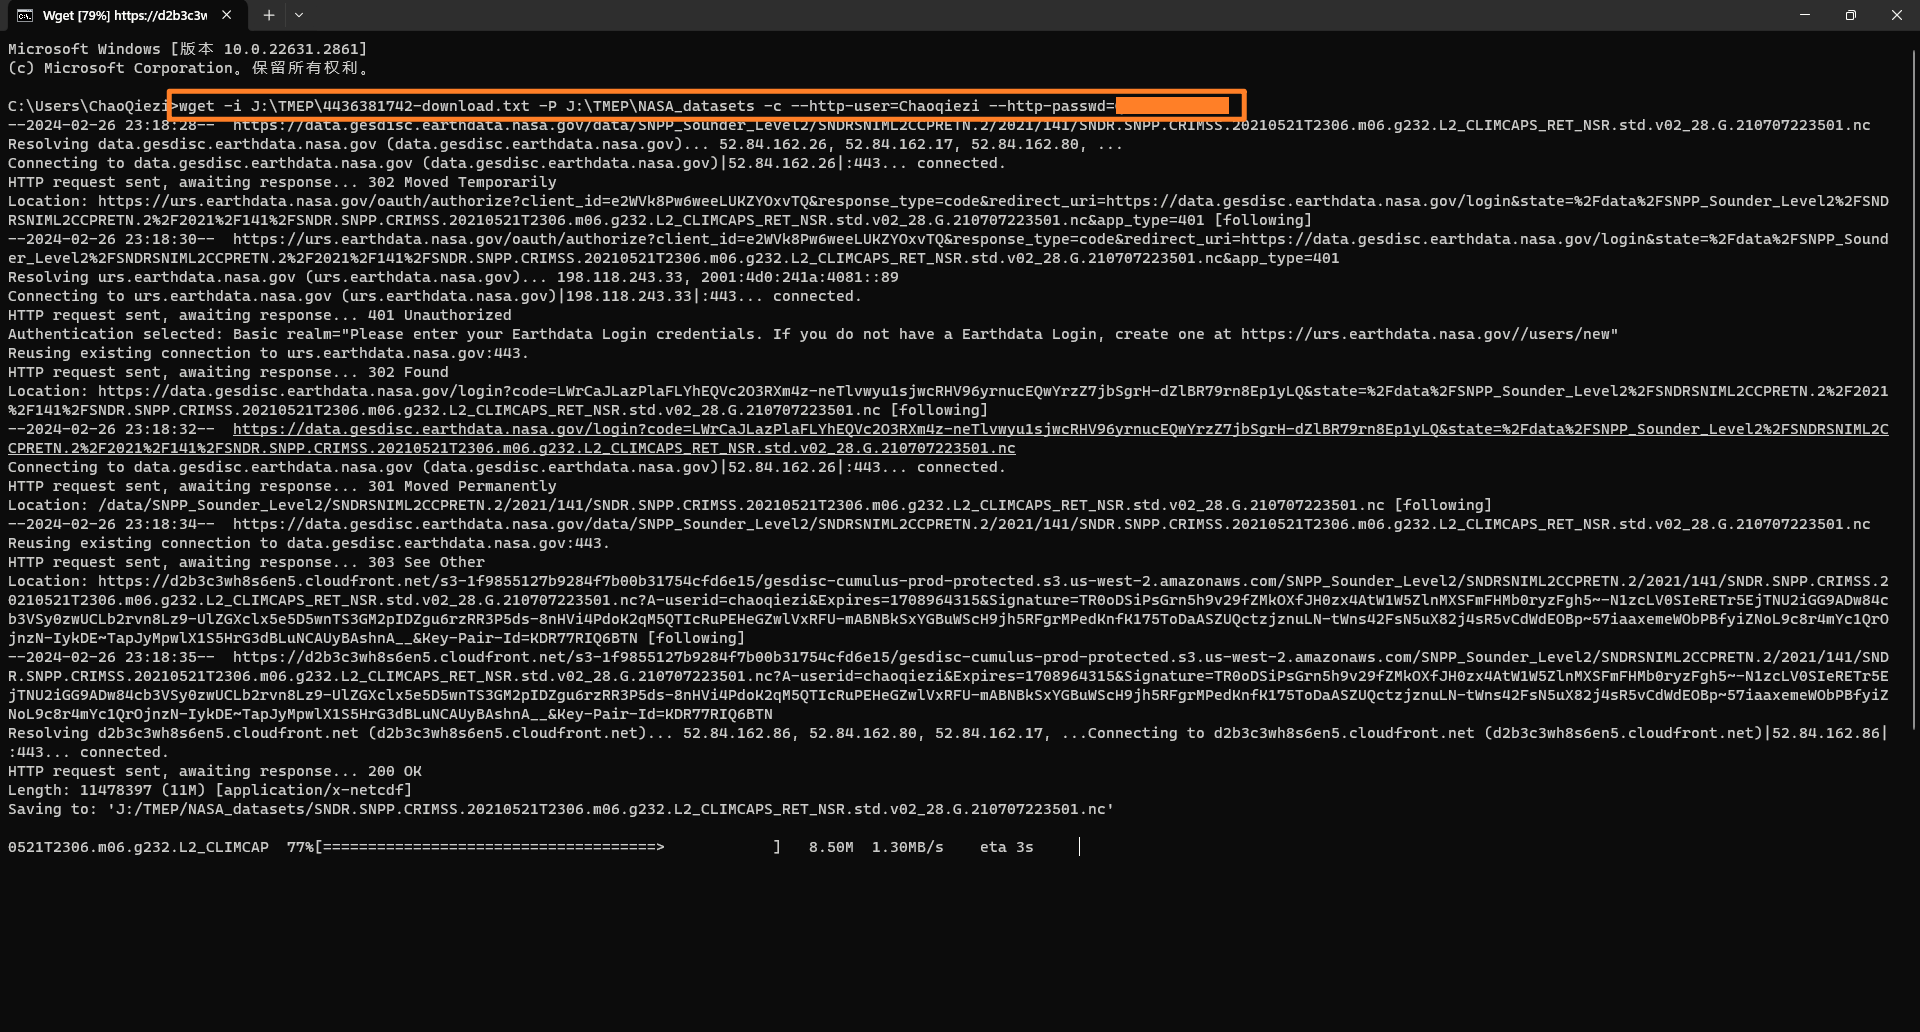Click the restore-down icon in the title bar
The height and width of the screenshot is (1032, 1920).
coord(1851,15)
